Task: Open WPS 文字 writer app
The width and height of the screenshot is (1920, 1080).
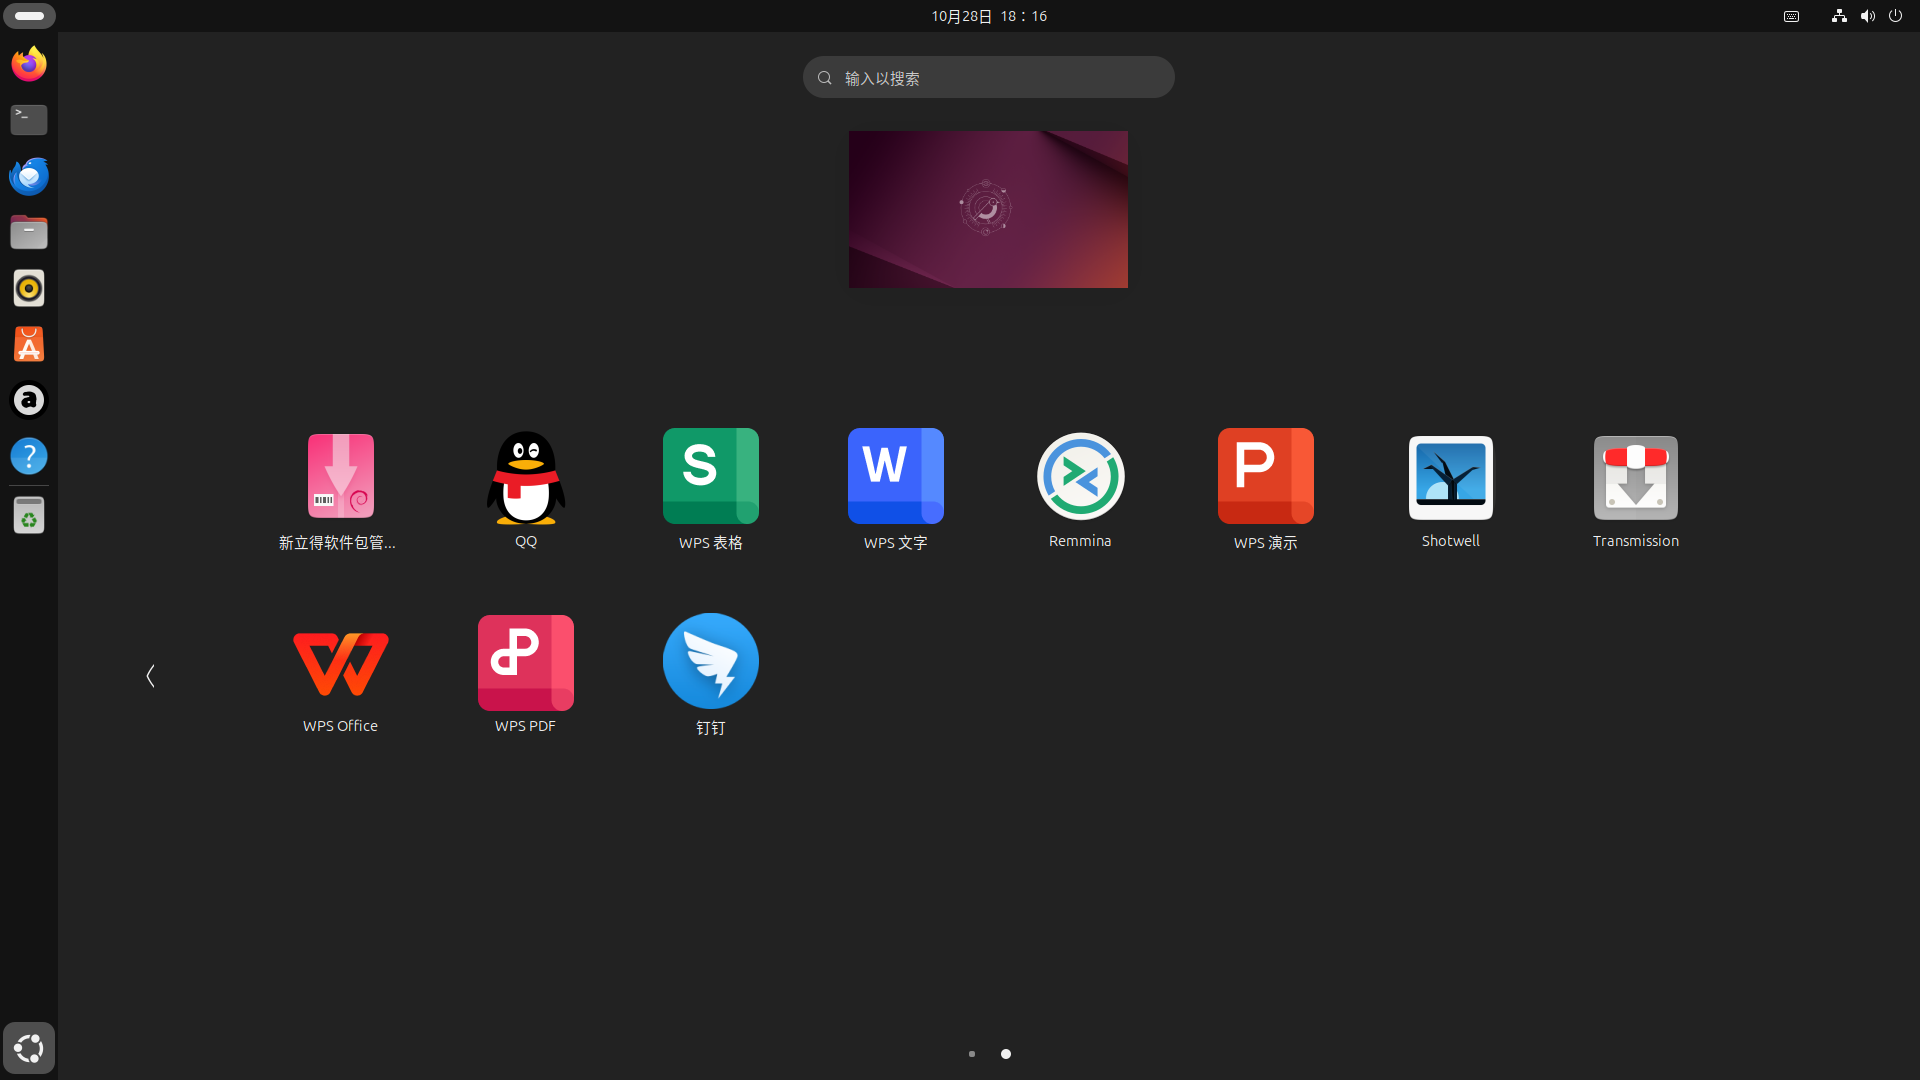Action: [x=896, y=490]
